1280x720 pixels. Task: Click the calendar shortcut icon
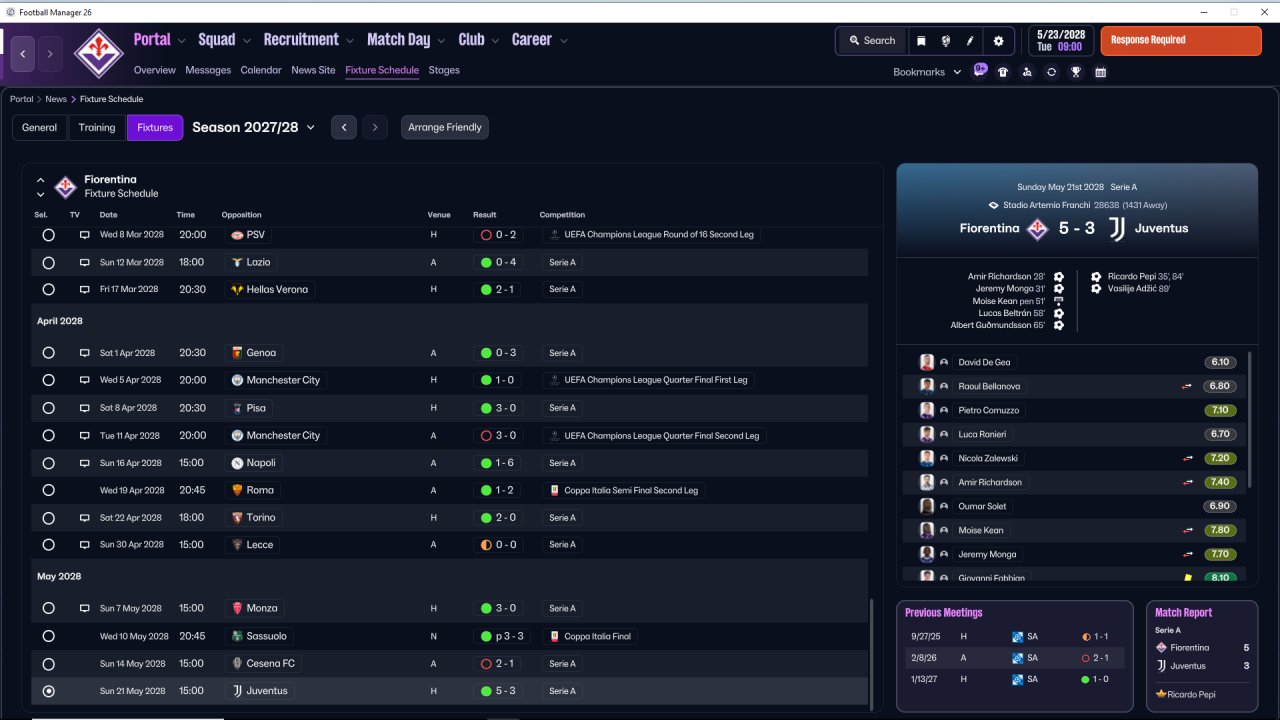[1101, 72]
